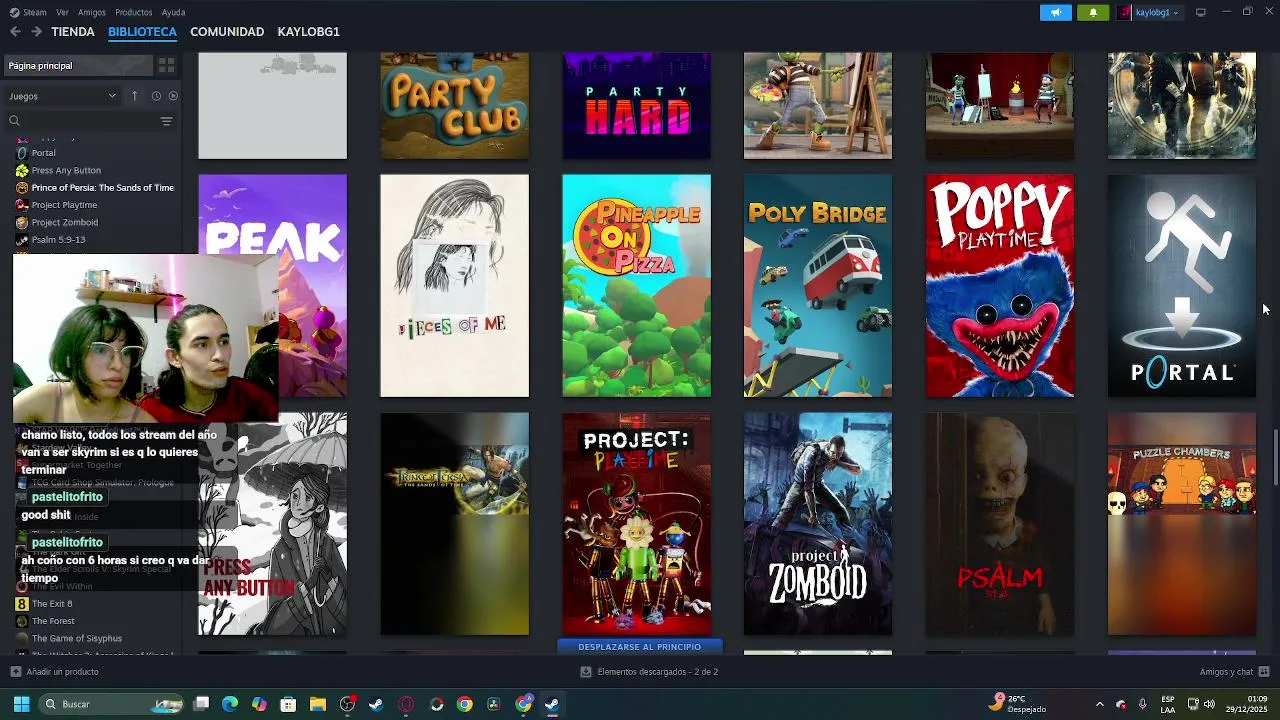Open advanced filter options icon

166,121
